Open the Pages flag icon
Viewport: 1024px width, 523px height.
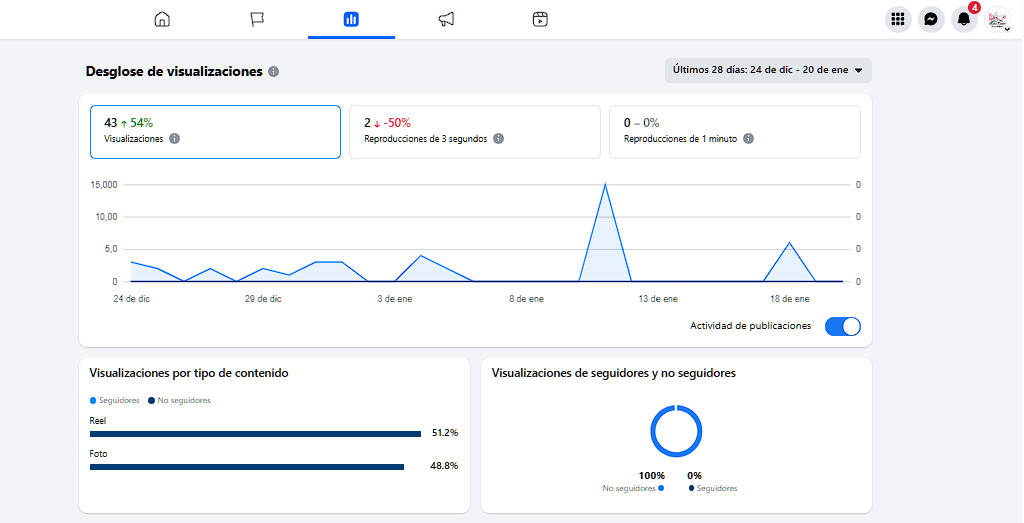pyautogui.click(x=257, y=19)
